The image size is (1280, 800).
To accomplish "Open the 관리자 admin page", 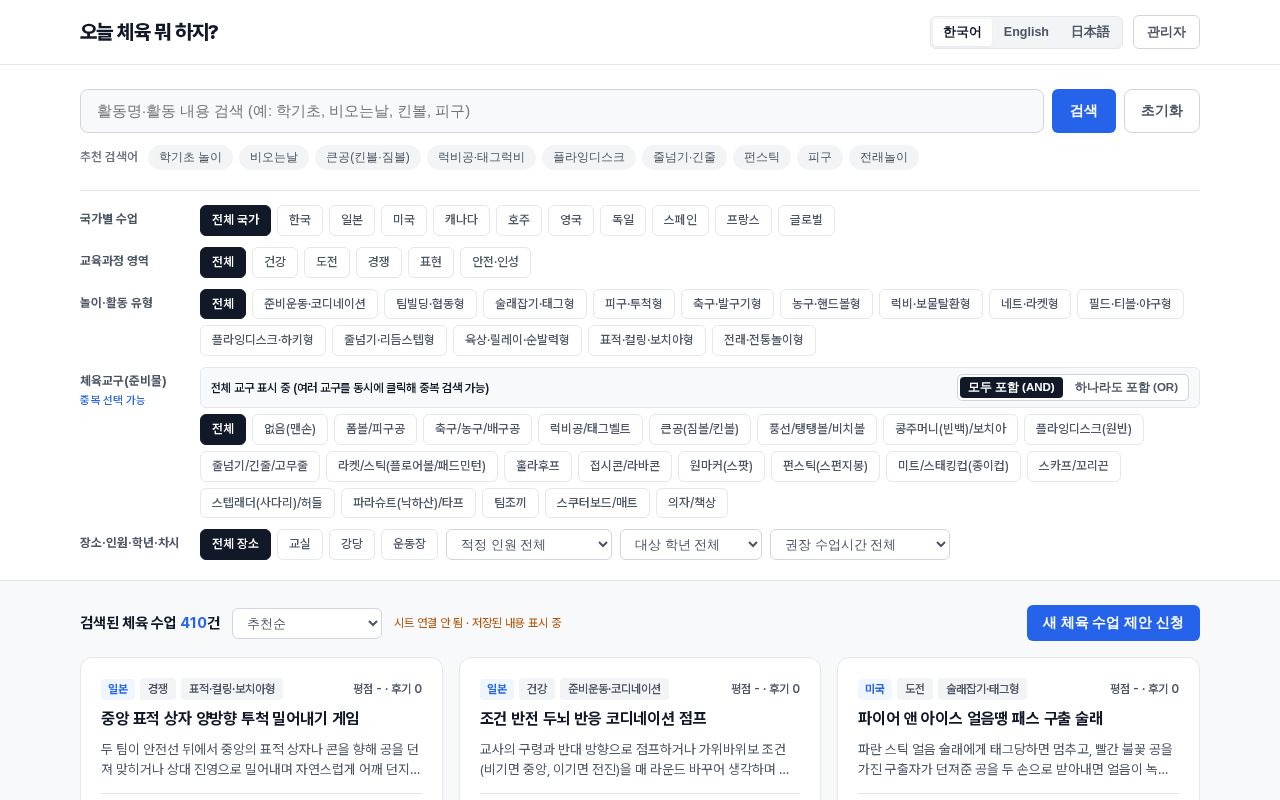I will pos(1166,32).
